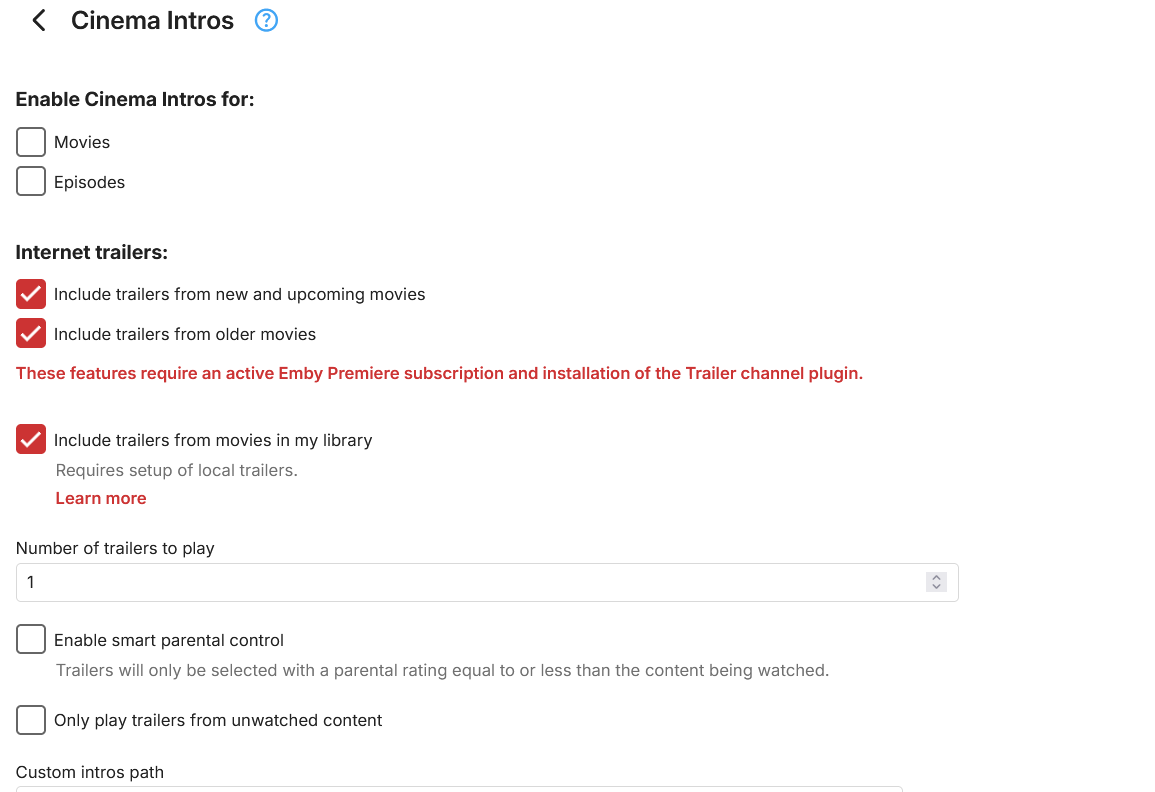The height and width of the screenshot is (792, 1155).
Task: Enable Cinema Intros for Movies checkbox
Action: point(31,142)
